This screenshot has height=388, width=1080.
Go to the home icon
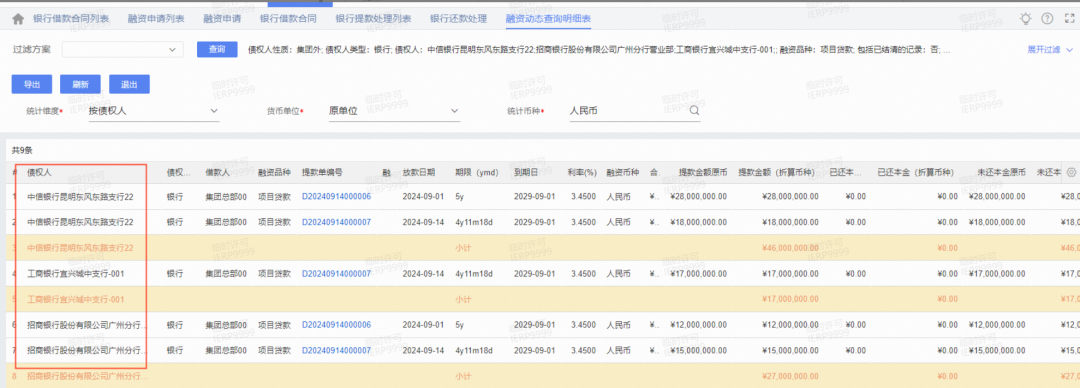coord(18,19)
